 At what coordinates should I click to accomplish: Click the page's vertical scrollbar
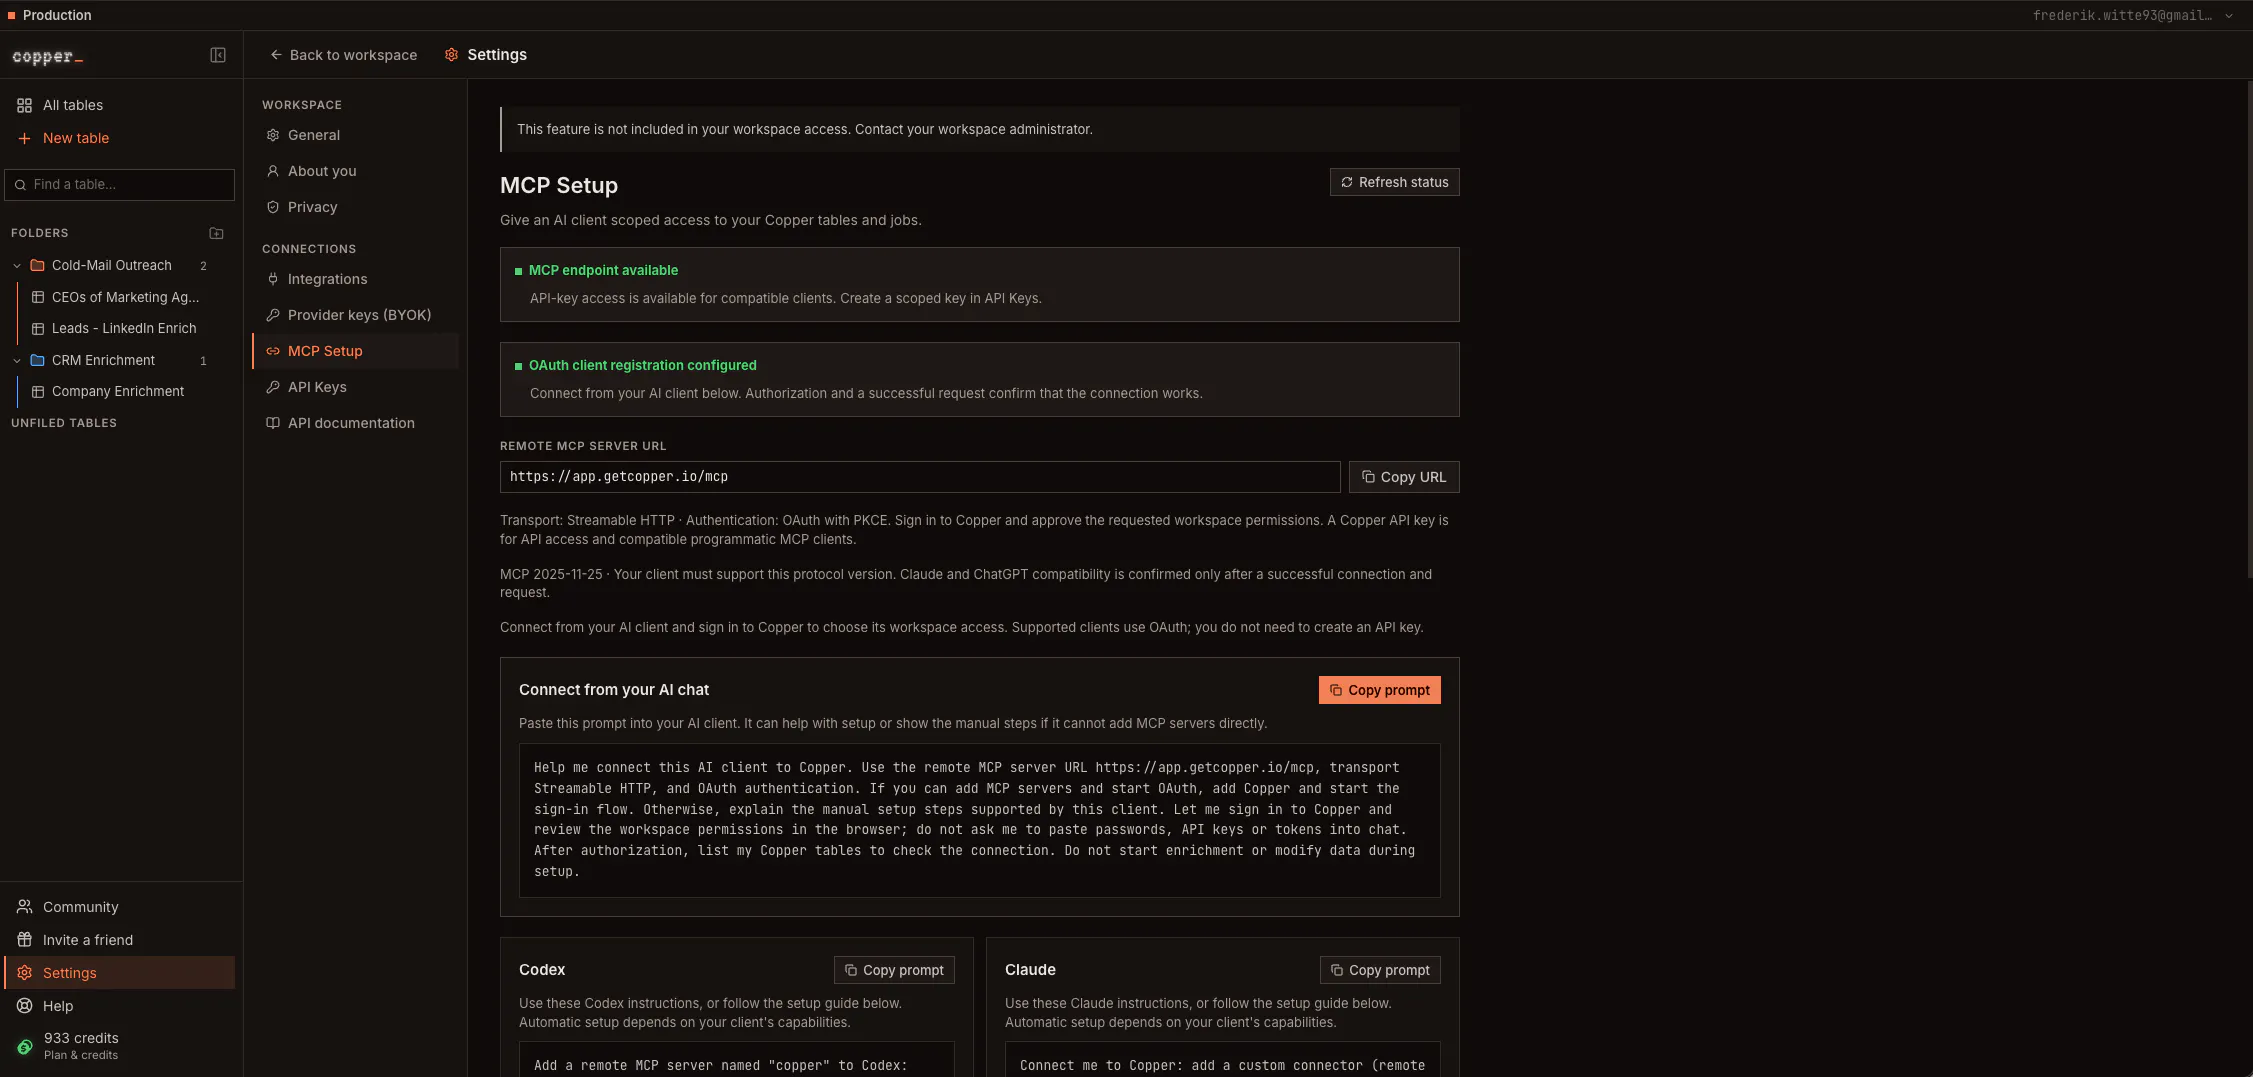click(x=2249, y=330)
